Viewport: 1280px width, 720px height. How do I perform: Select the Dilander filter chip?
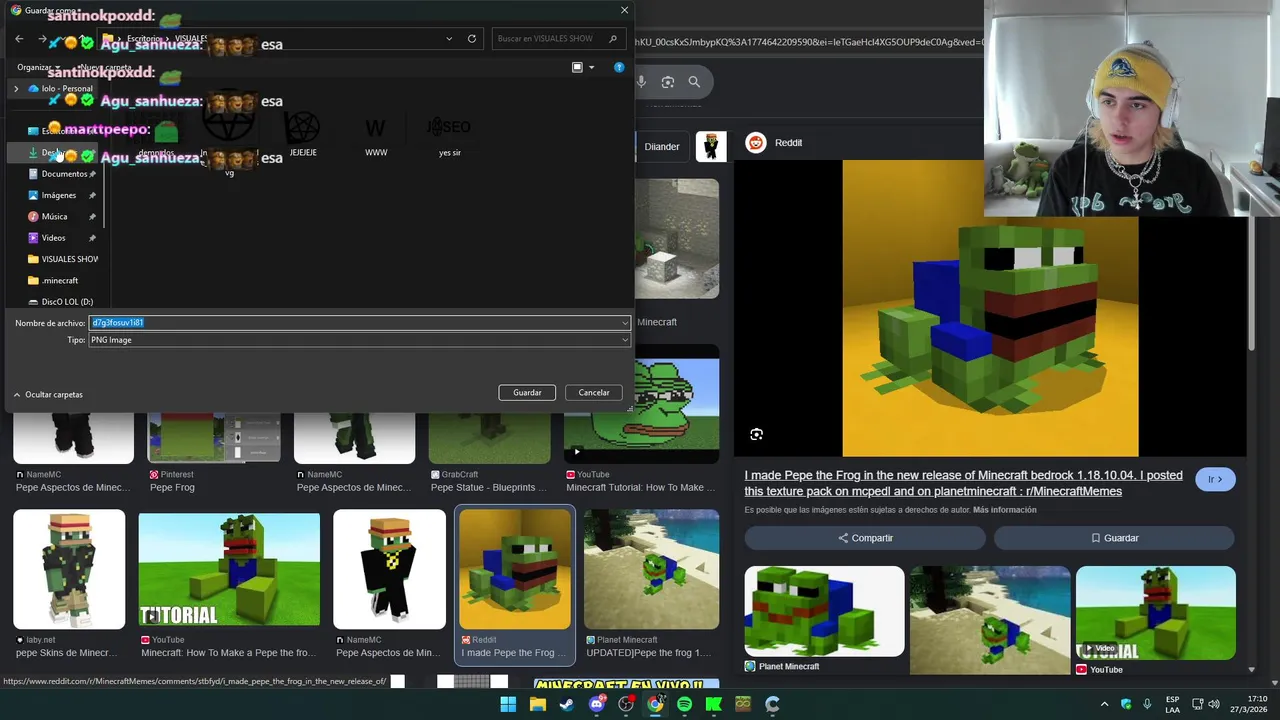(x=661, y=146)
